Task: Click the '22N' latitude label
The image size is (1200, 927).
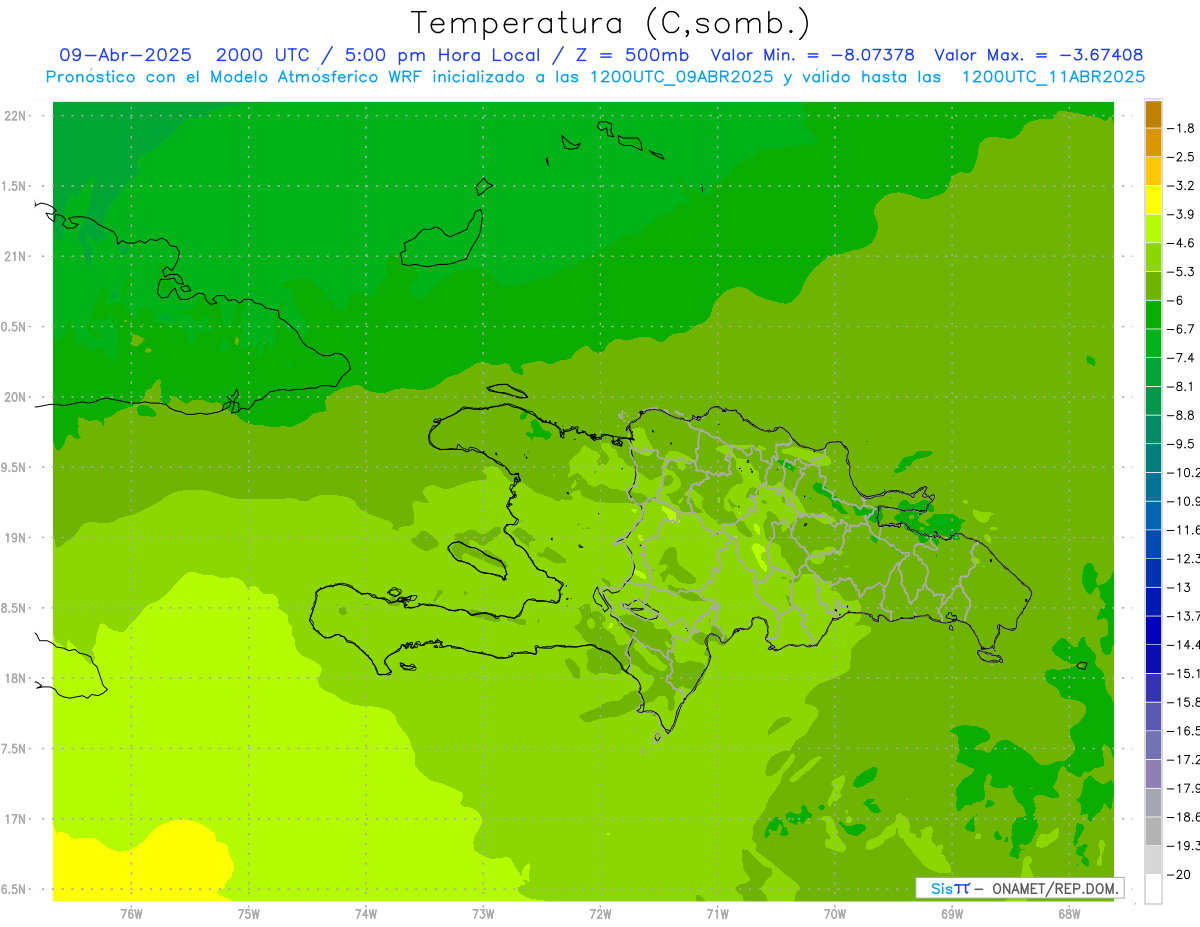Action: [15, 116]
